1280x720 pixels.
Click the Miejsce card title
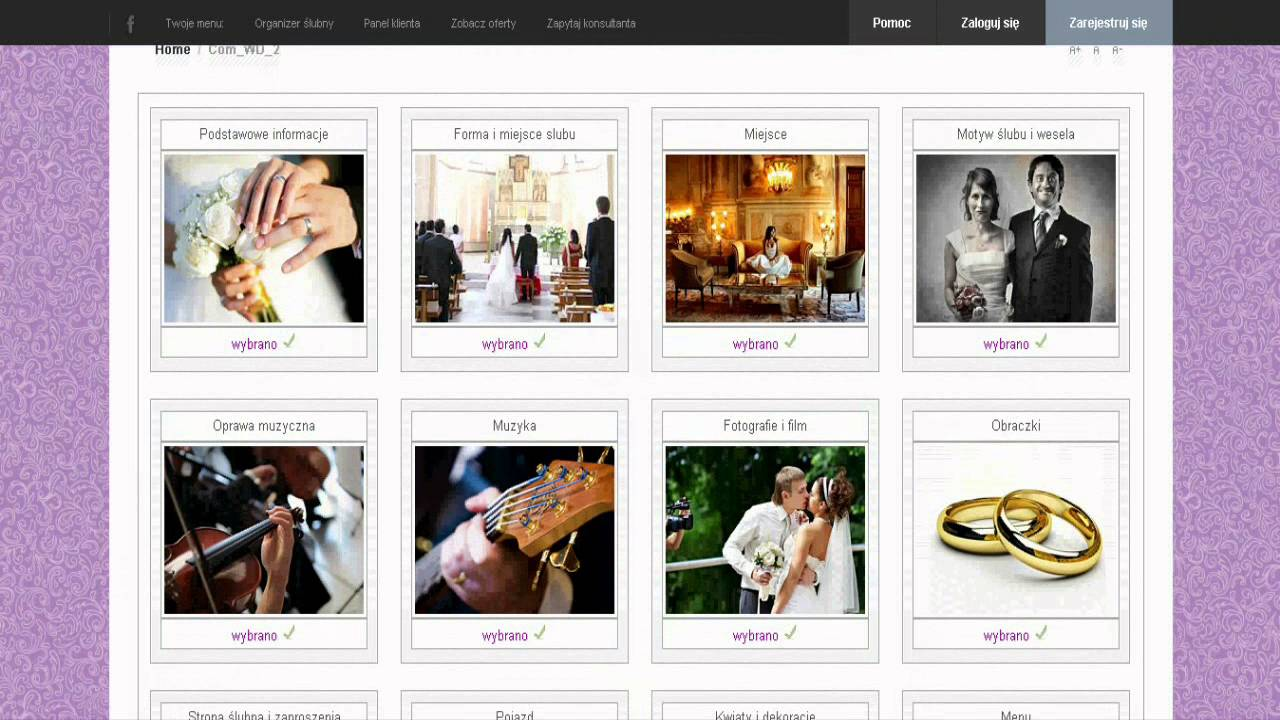click(x=765, y=134)
